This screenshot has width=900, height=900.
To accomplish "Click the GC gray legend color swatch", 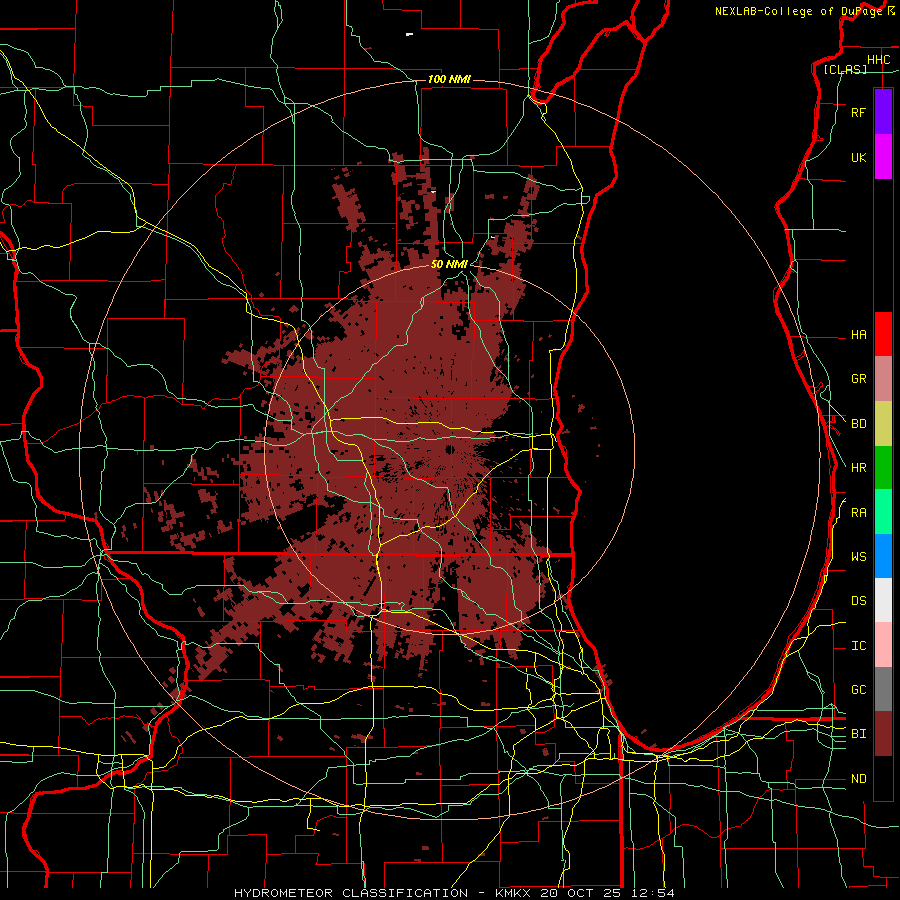I will click(x=883, y=689).
